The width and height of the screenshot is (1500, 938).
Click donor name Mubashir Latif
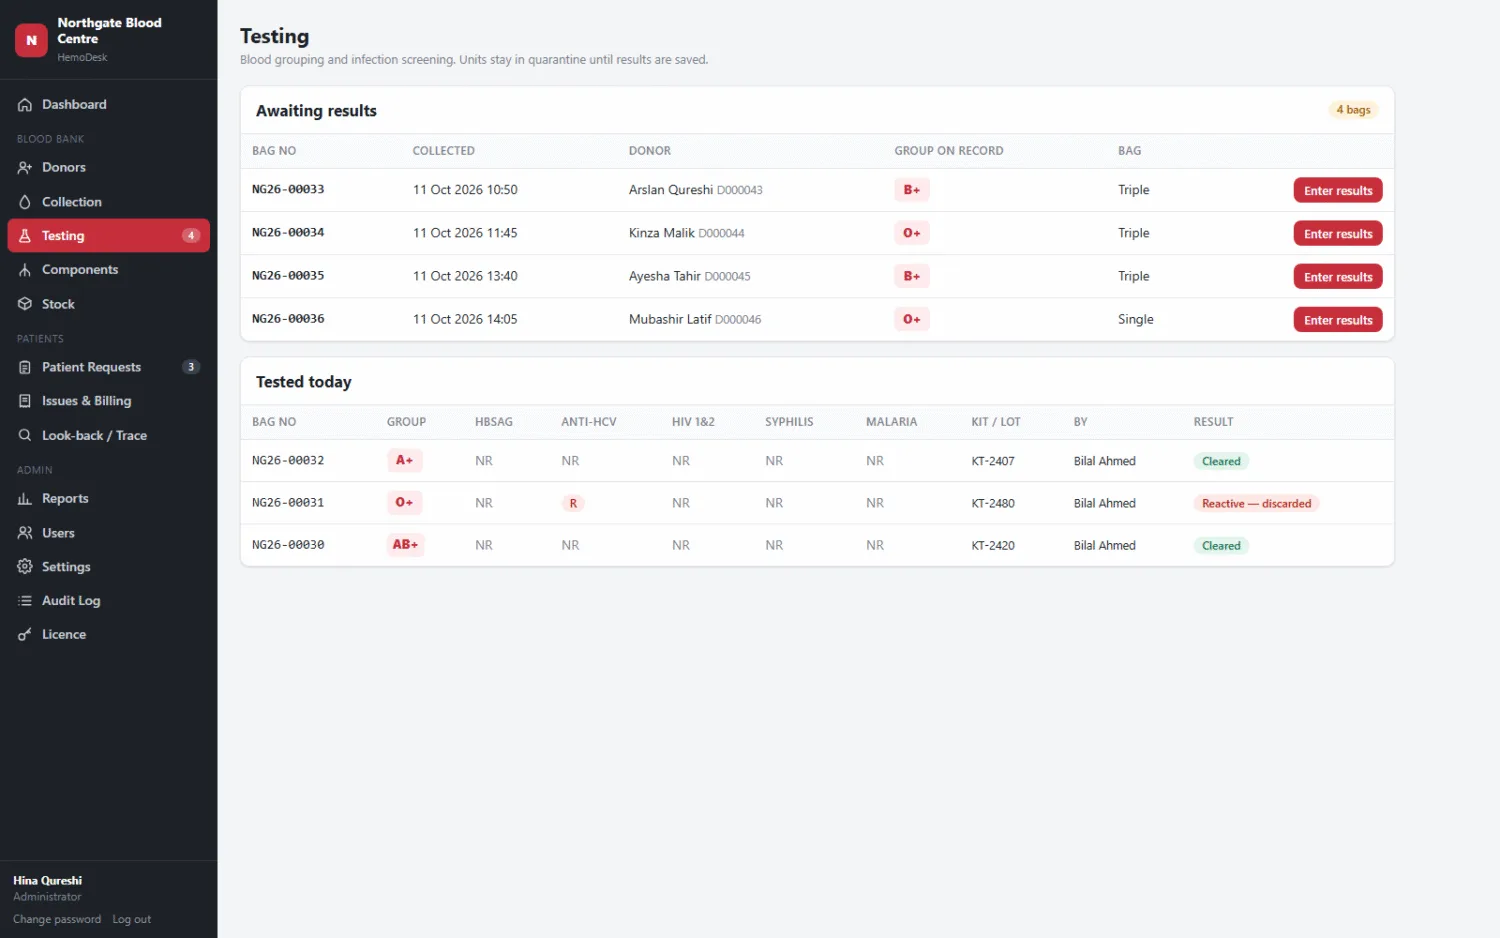(x=670, y=320)
